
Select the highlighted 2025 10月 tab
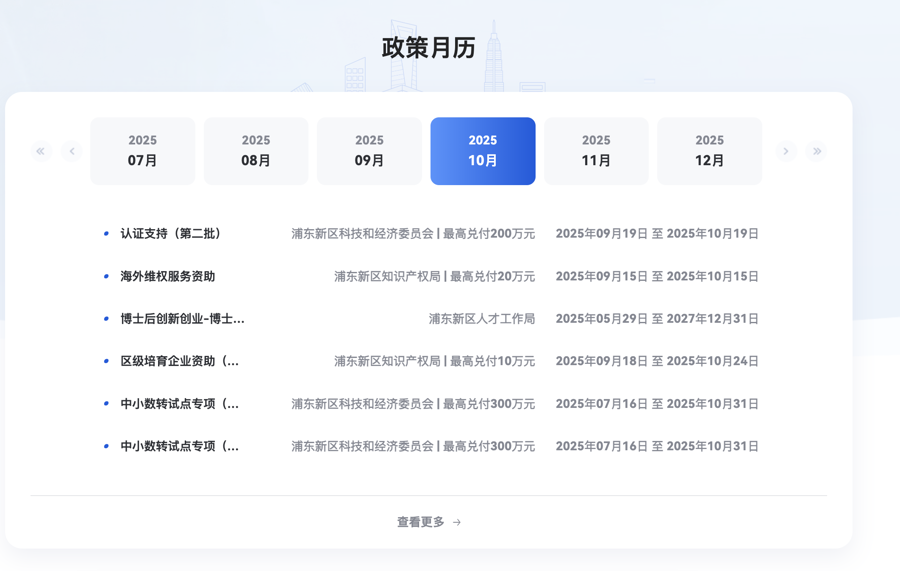pos(483,151)
